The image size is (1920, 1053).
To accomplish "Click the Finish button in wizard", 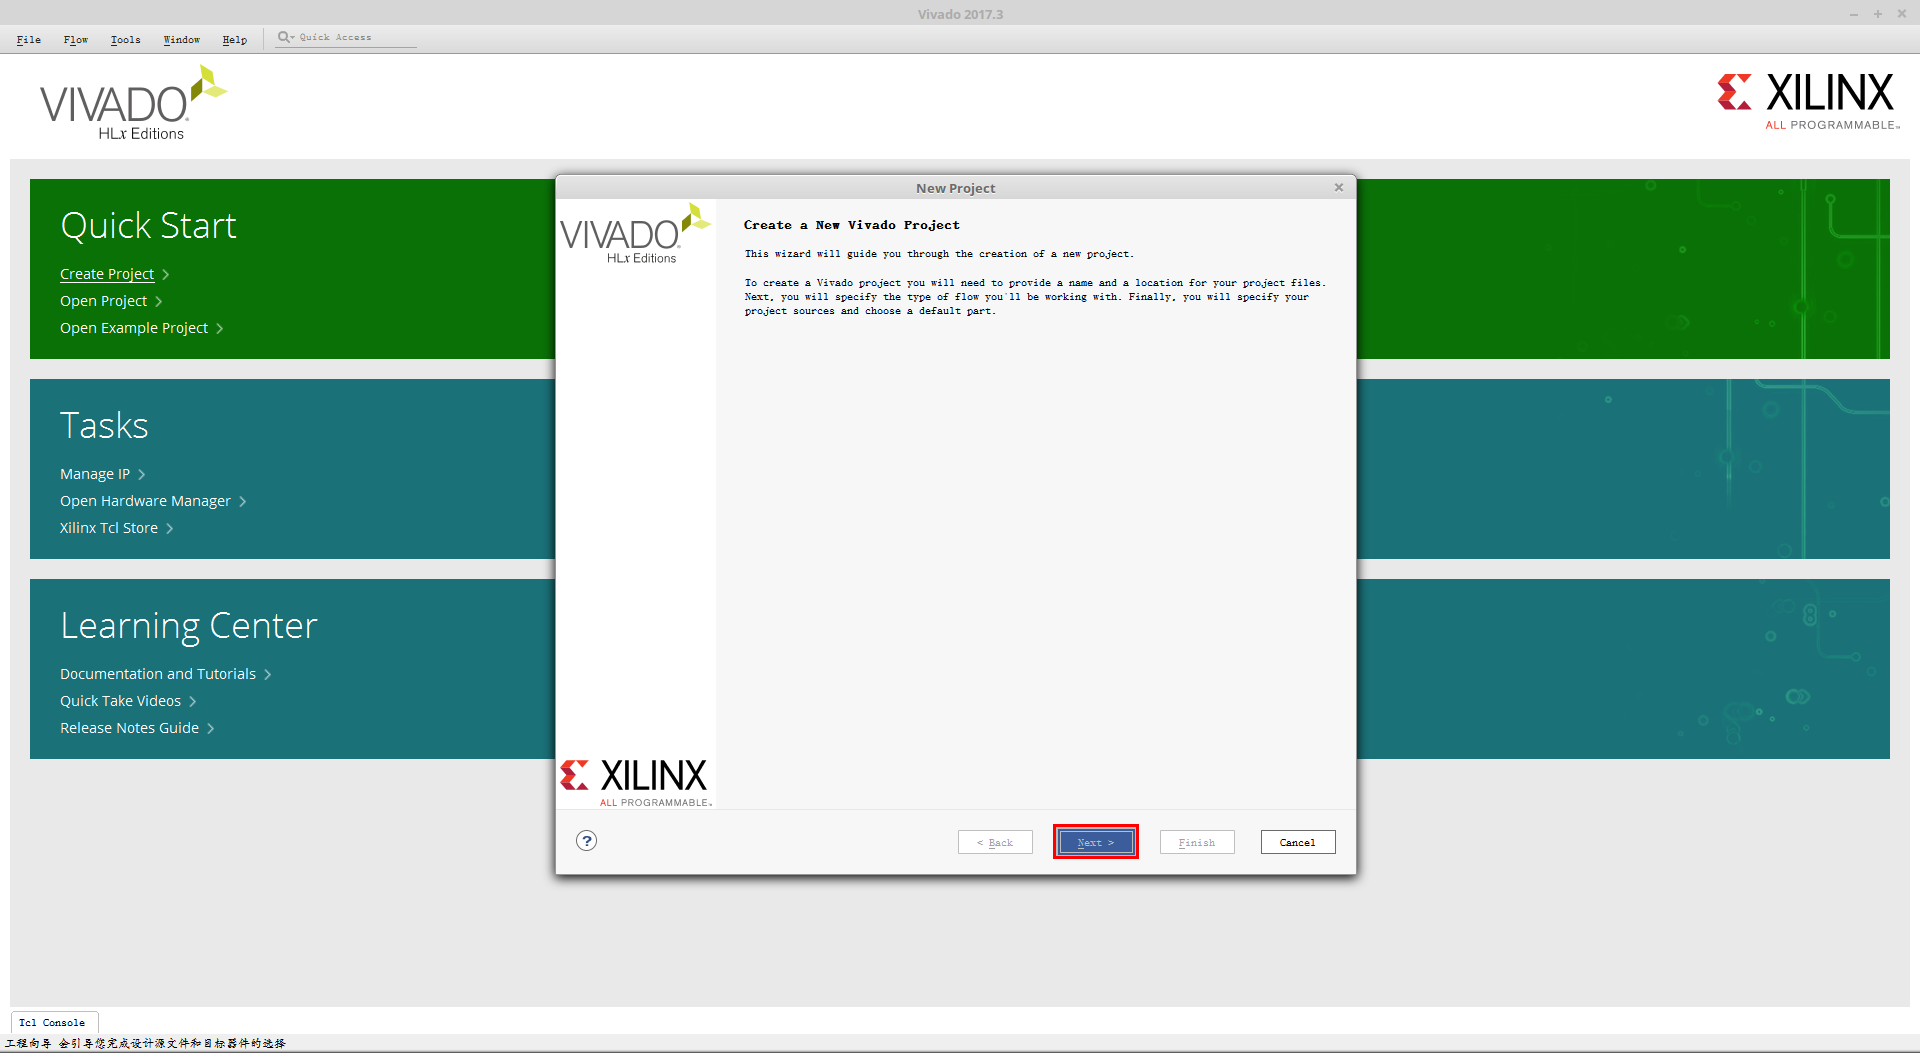I will click(x=1197, y=842).
